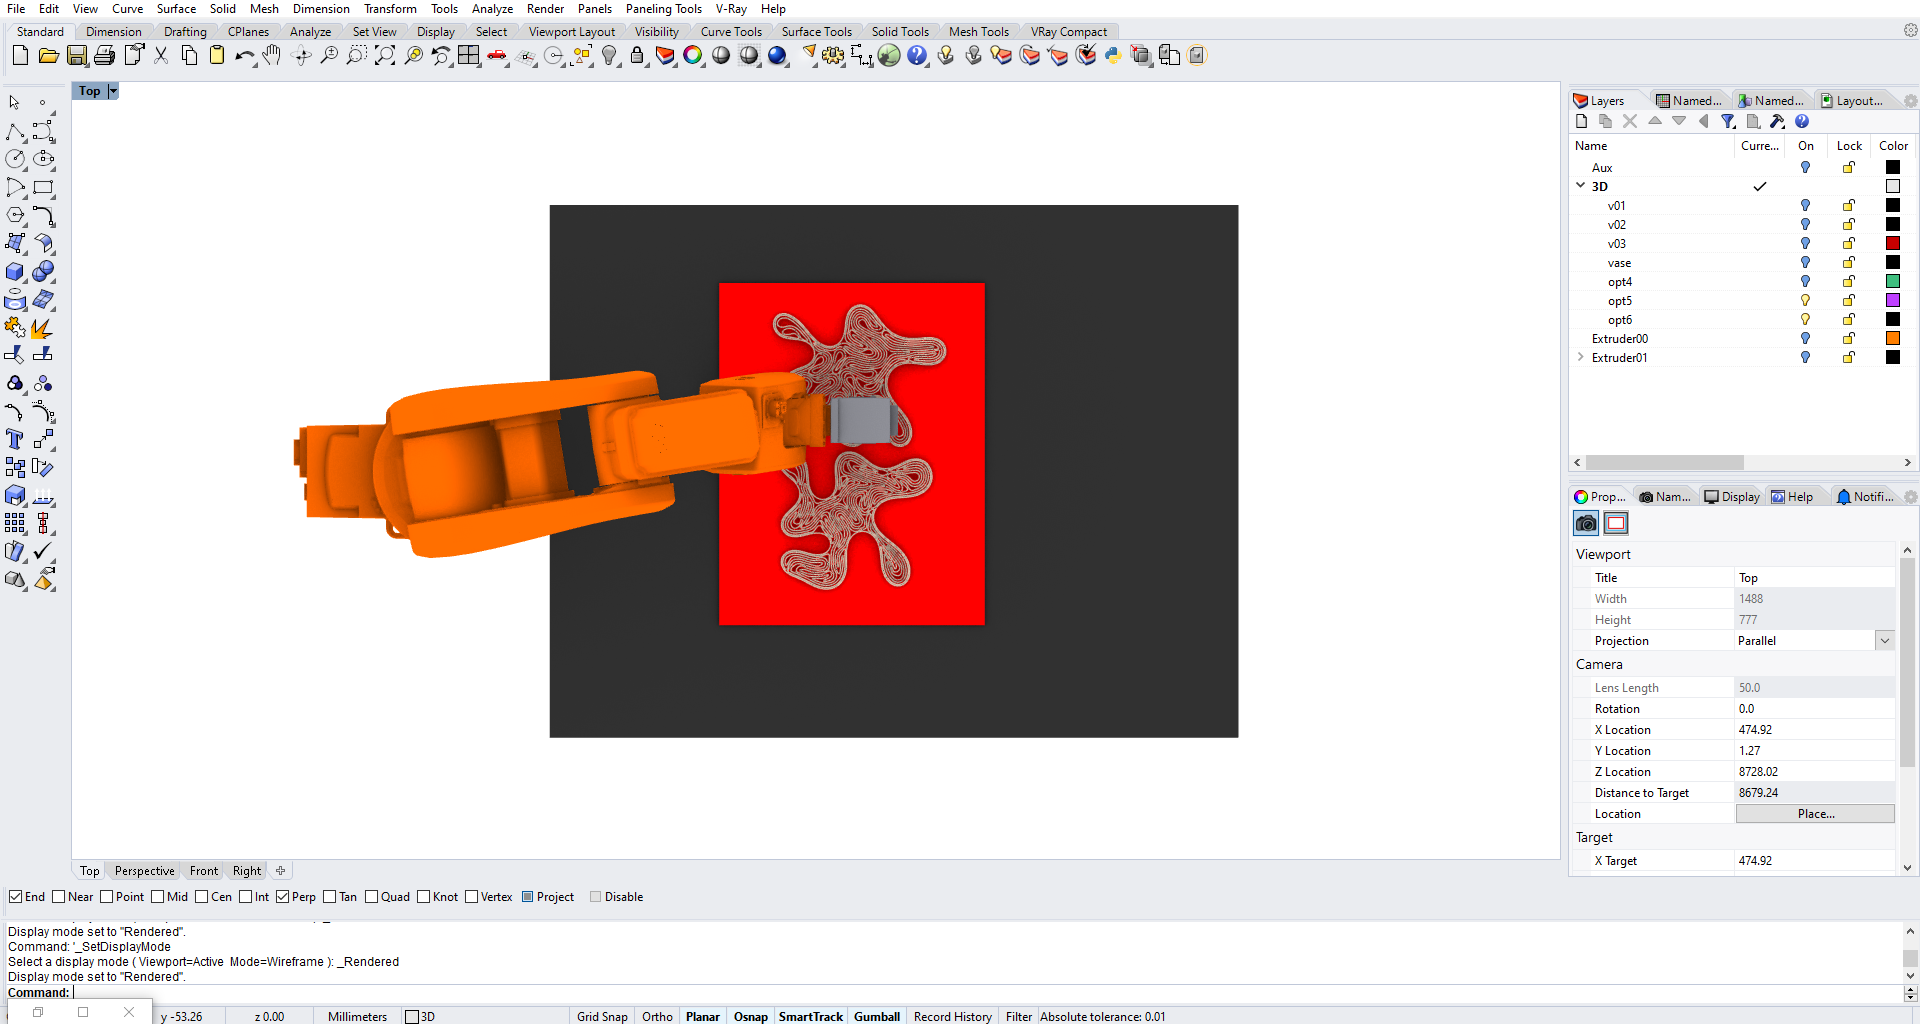The width and height of the screenshot is (1920, 1024).
Task: Click the Place... location button
Action: 1815,814
